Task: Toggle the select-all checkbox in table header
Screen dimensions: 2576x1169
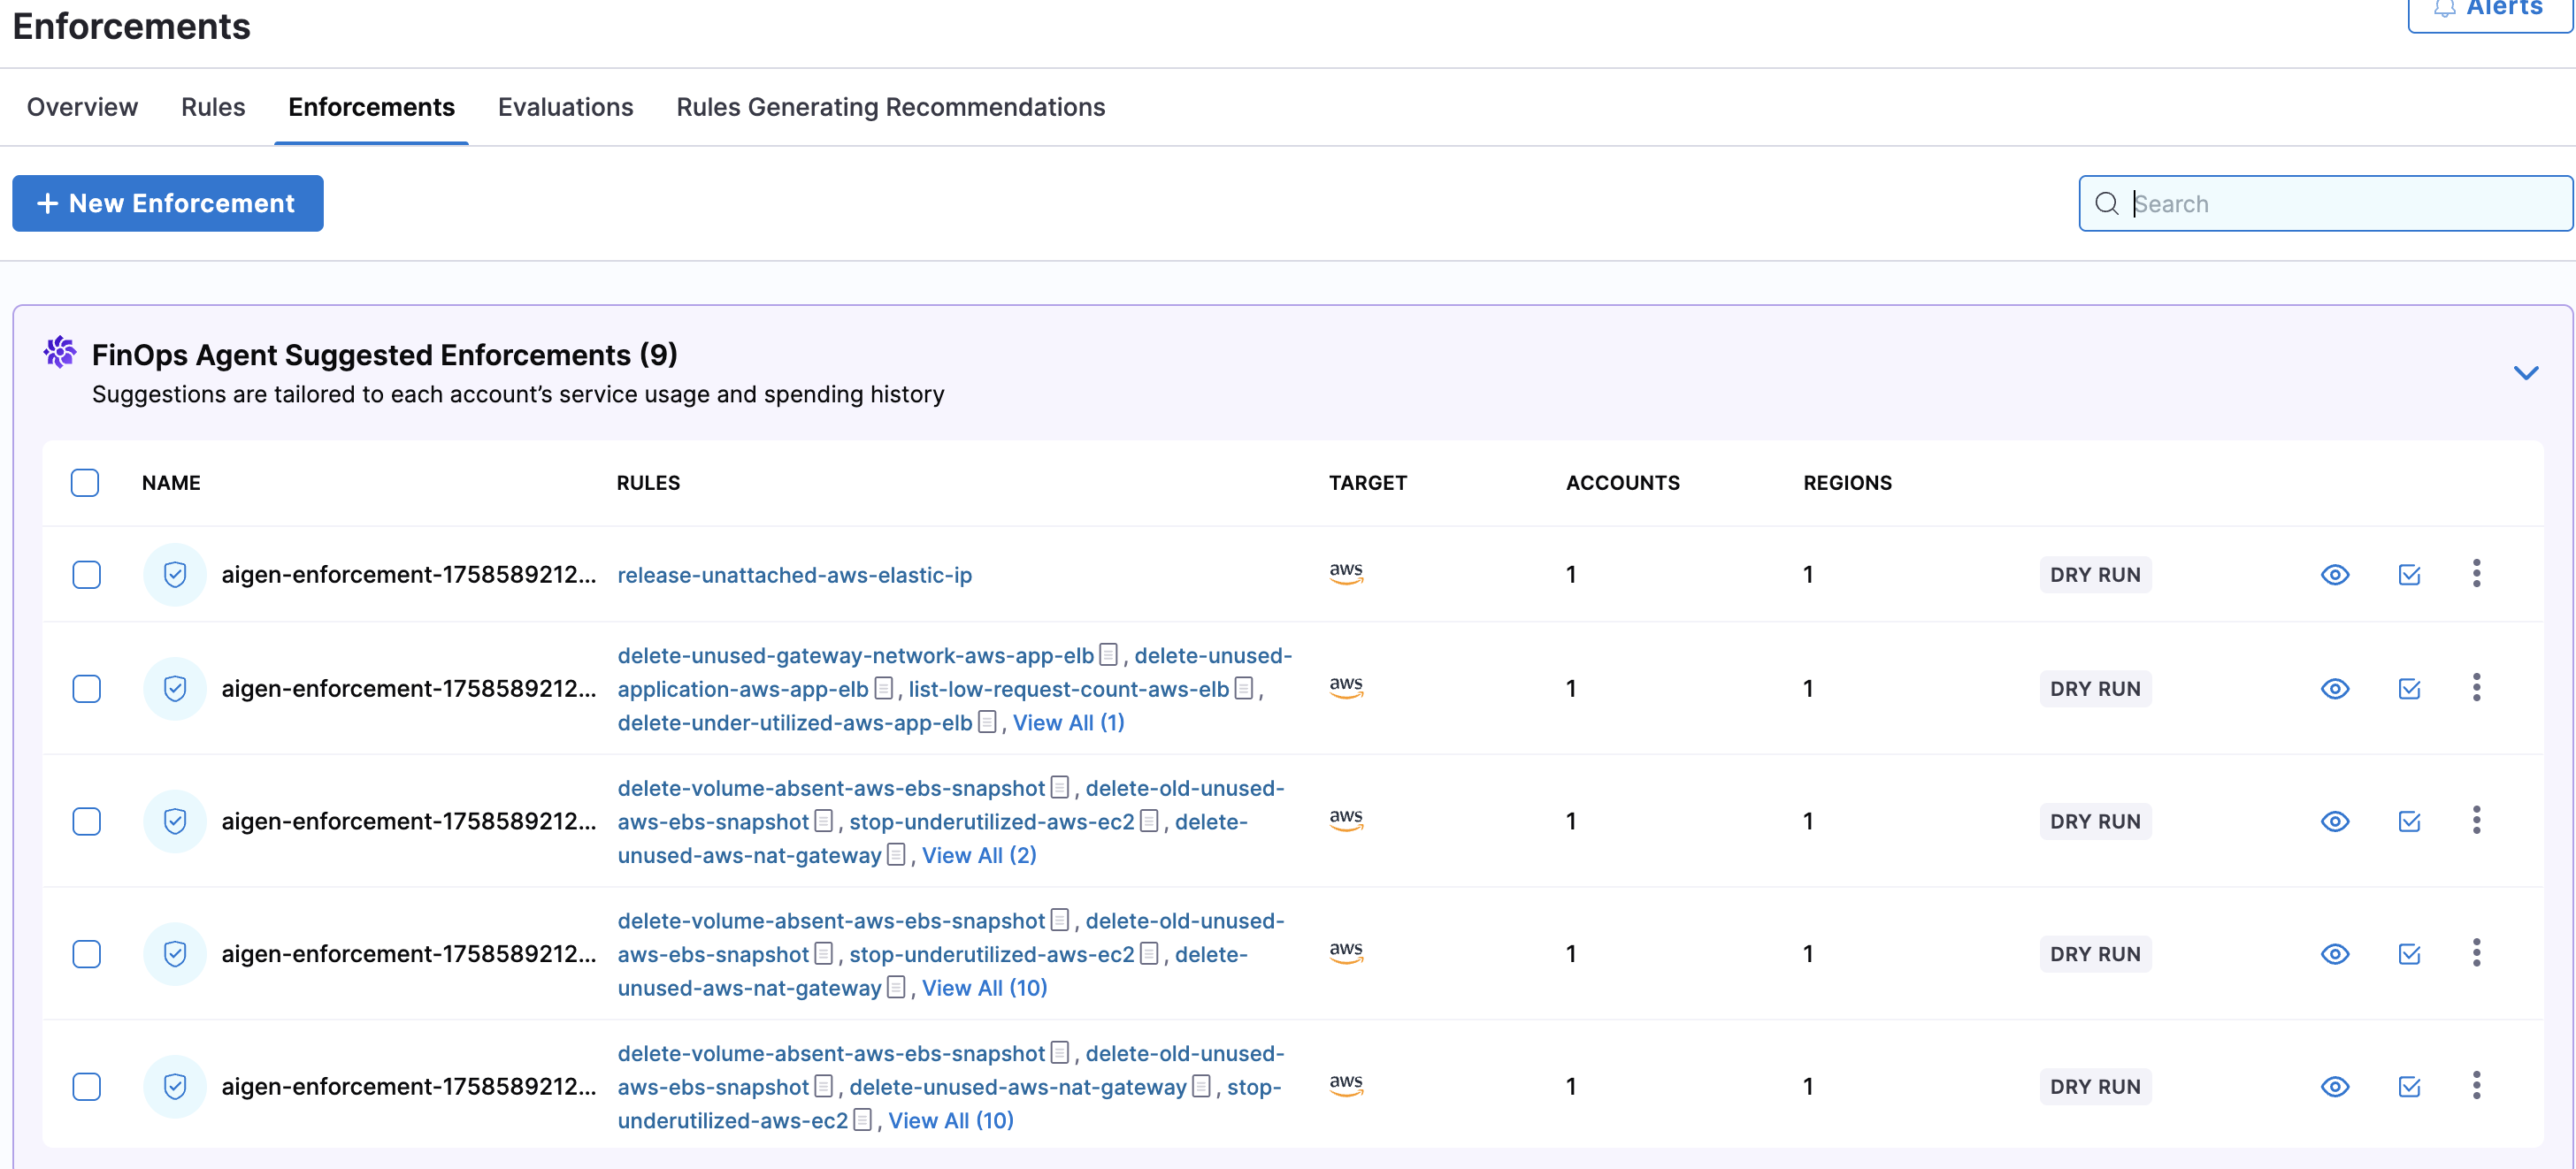Action: (x=85, y=483)
